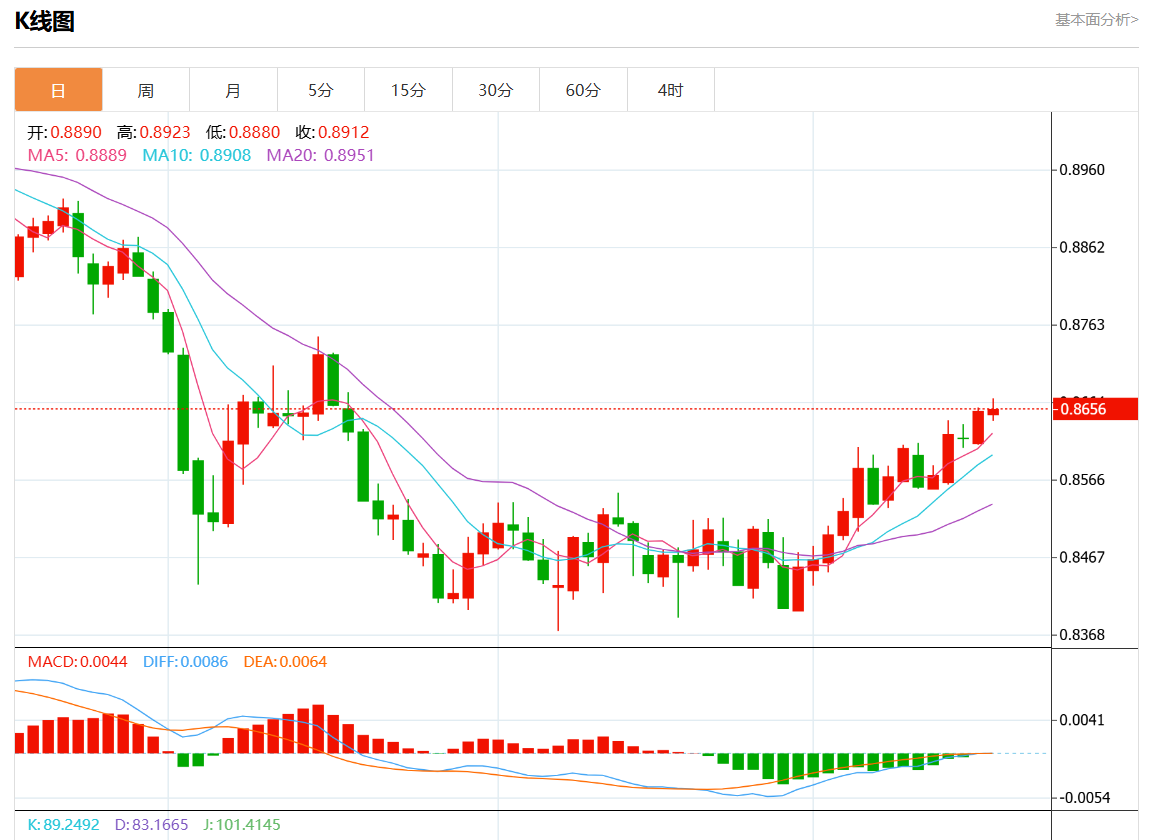1158x840 pixels.
Task: Show the 60分 interval chart
Action: [583, 90]
